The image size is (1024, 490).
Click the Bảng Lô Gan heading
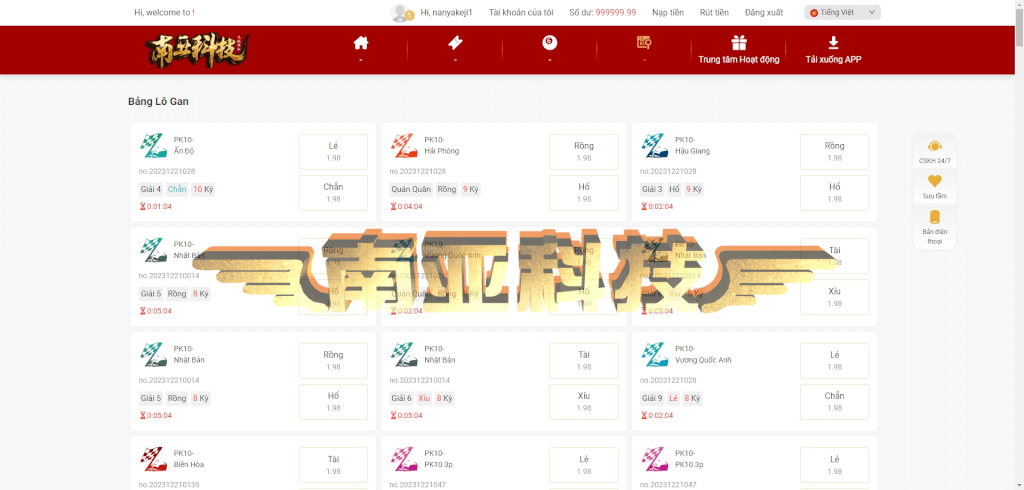pos(159,102)
